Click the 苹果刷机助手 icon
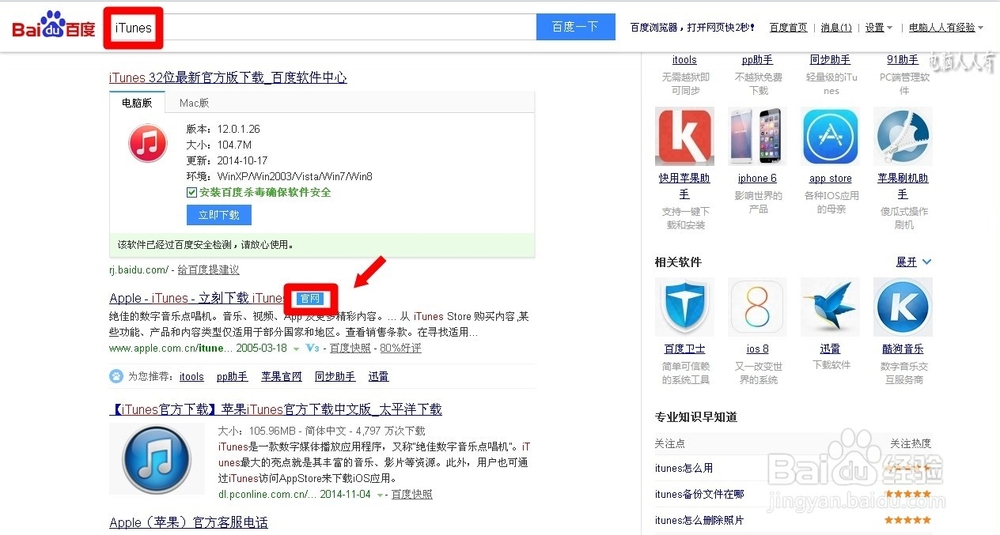This screenshot has height=535, width=1000. [x=902, y=136]
